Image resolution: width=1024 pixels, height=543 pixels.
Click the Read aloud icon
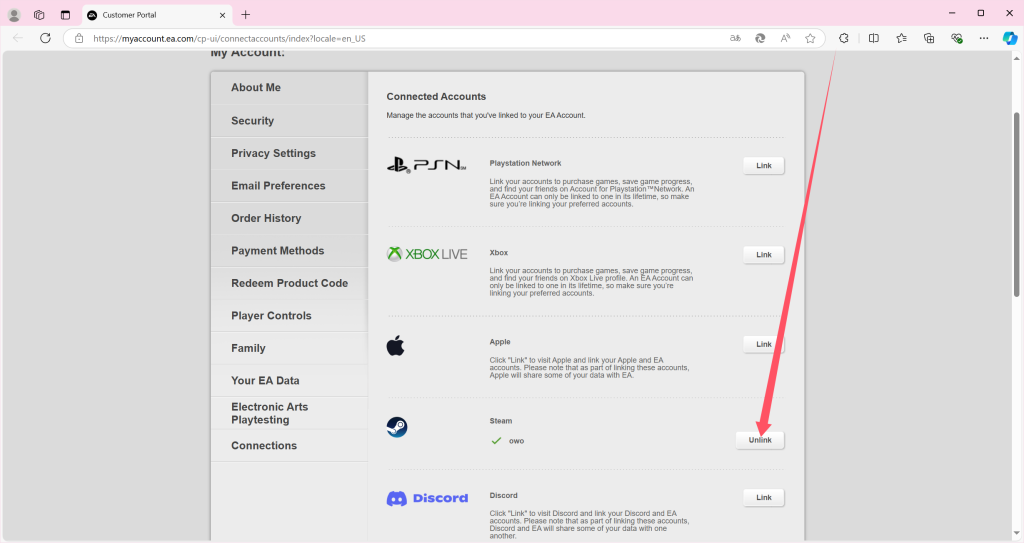click(785, 39)
